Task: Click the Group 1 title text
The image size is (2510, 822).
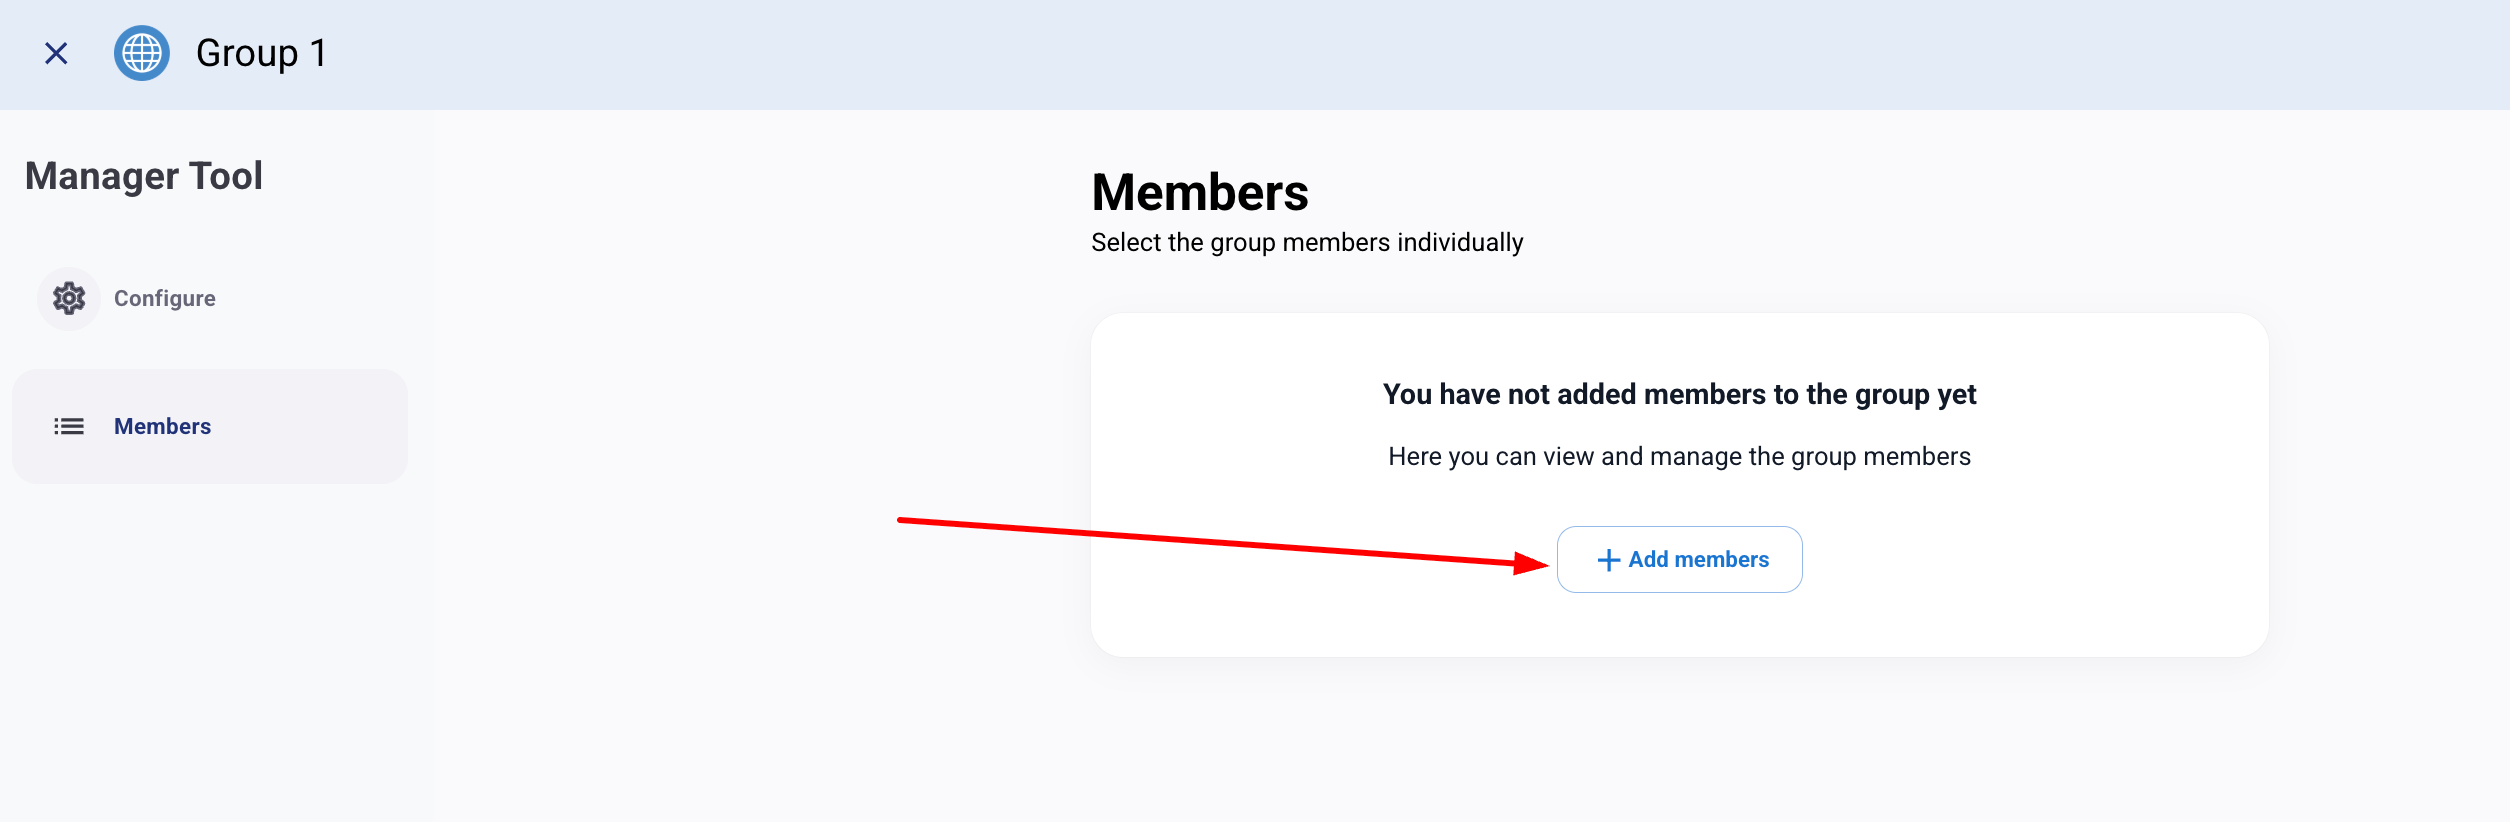Action: (261, 53)
